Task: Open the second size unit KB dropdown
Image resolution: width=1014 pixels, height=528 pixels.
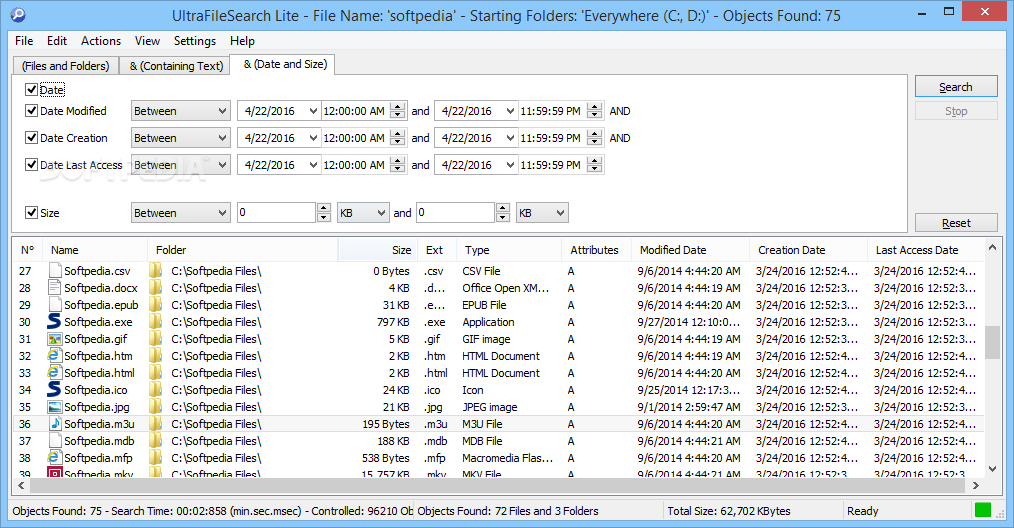Action: 542,213
